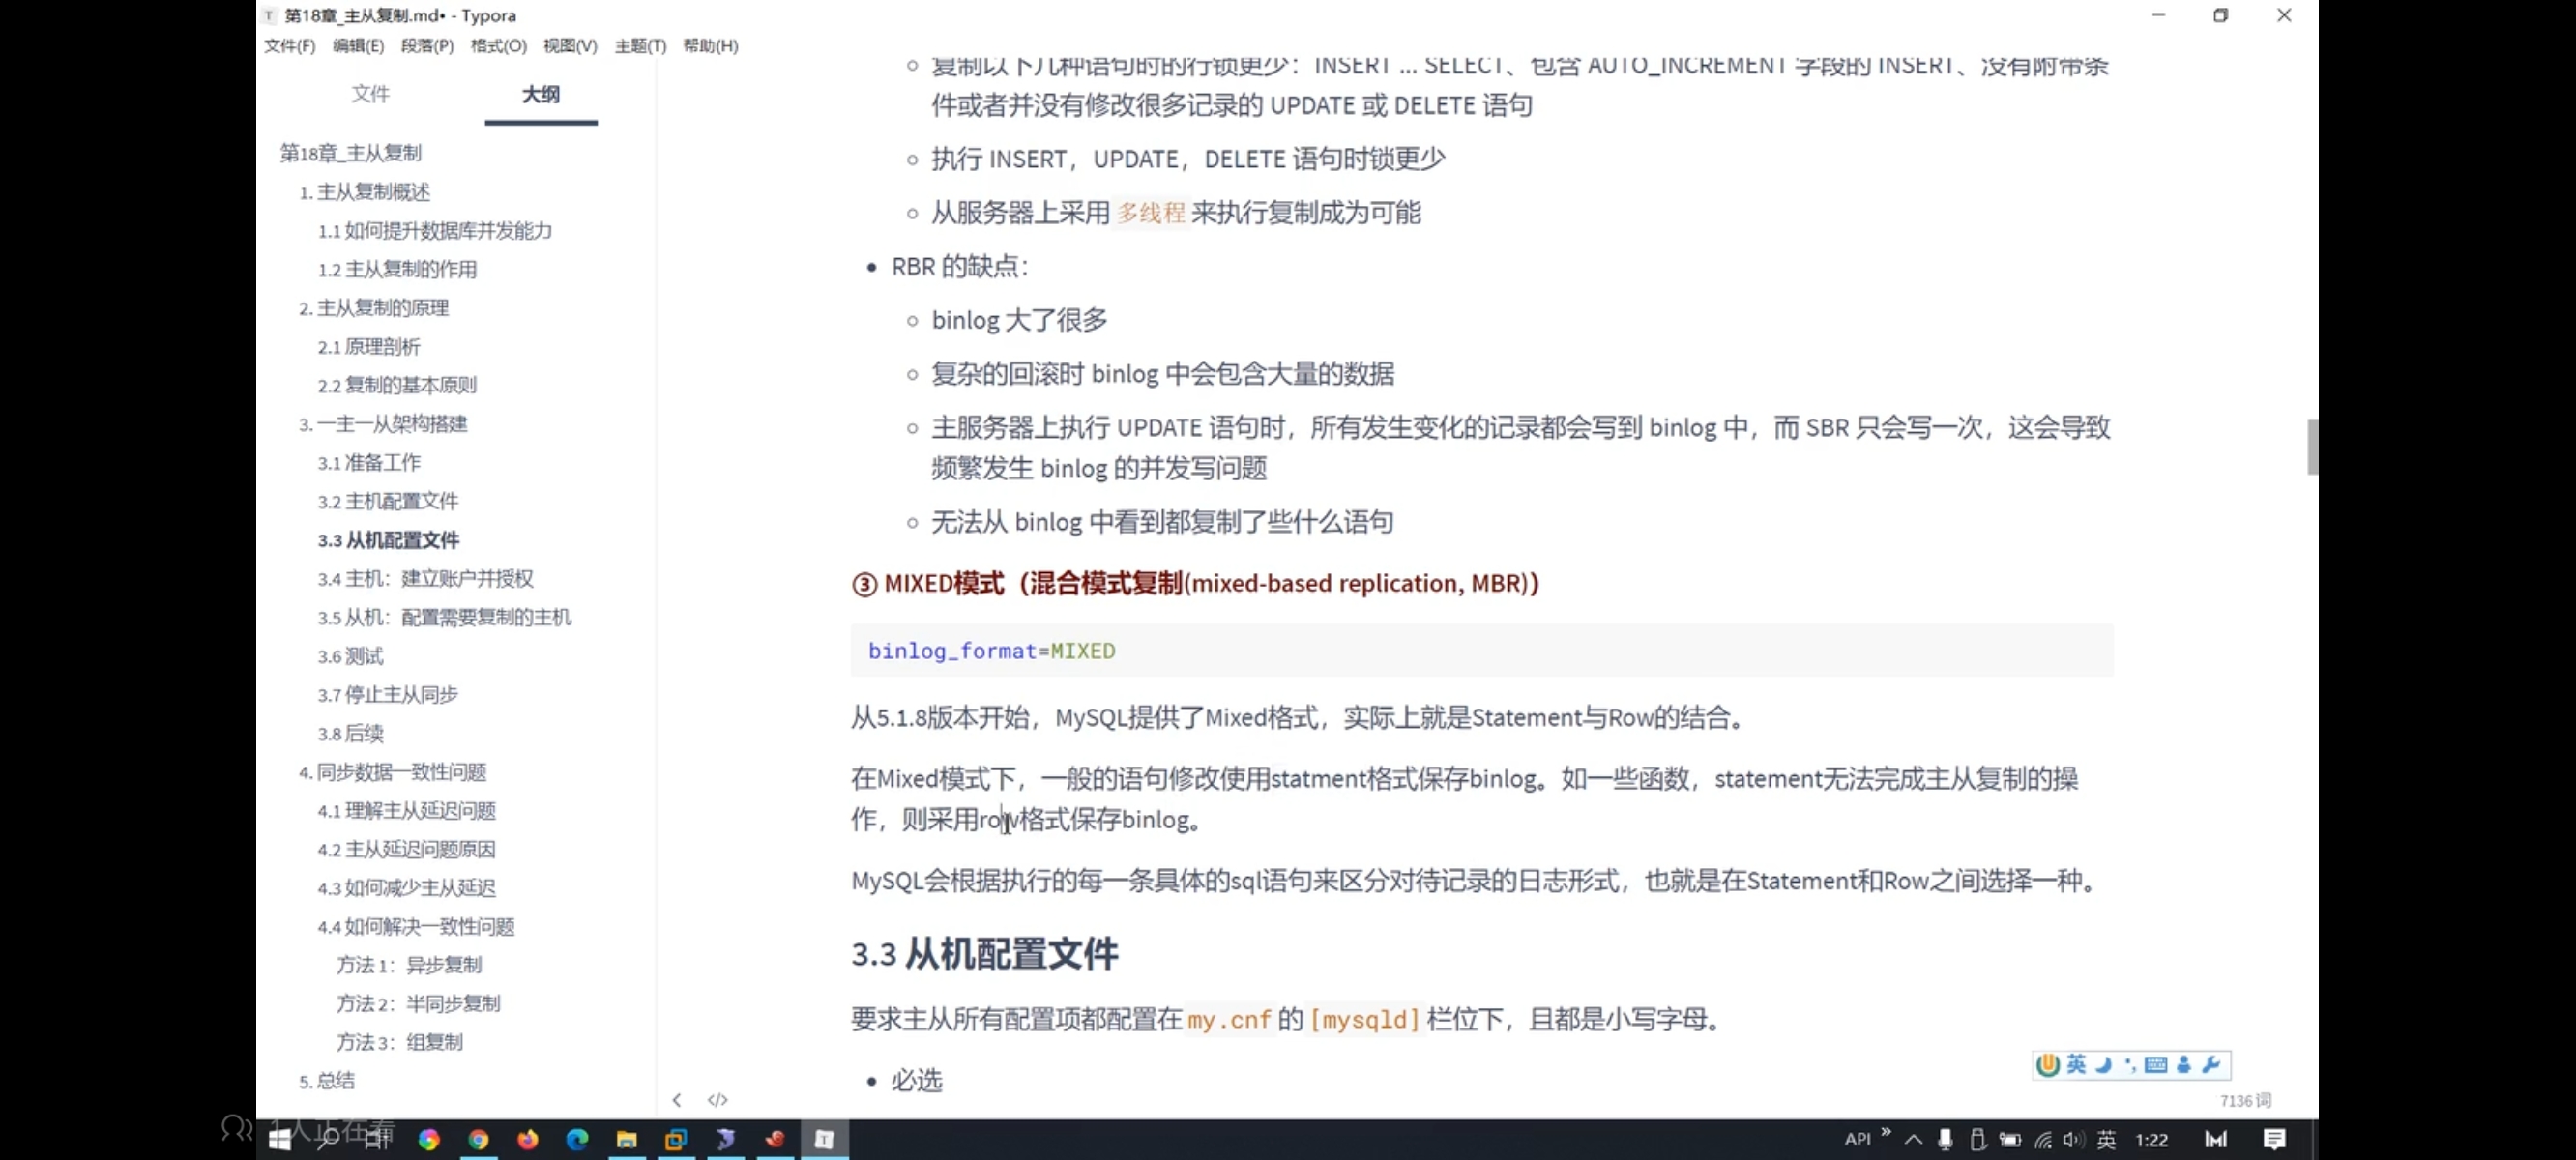Screen dimensions: 2576x1160
Task: Jump to outline 4. 同步数据一致性问题
Action: pyautogui.click(x=392, y=772)
